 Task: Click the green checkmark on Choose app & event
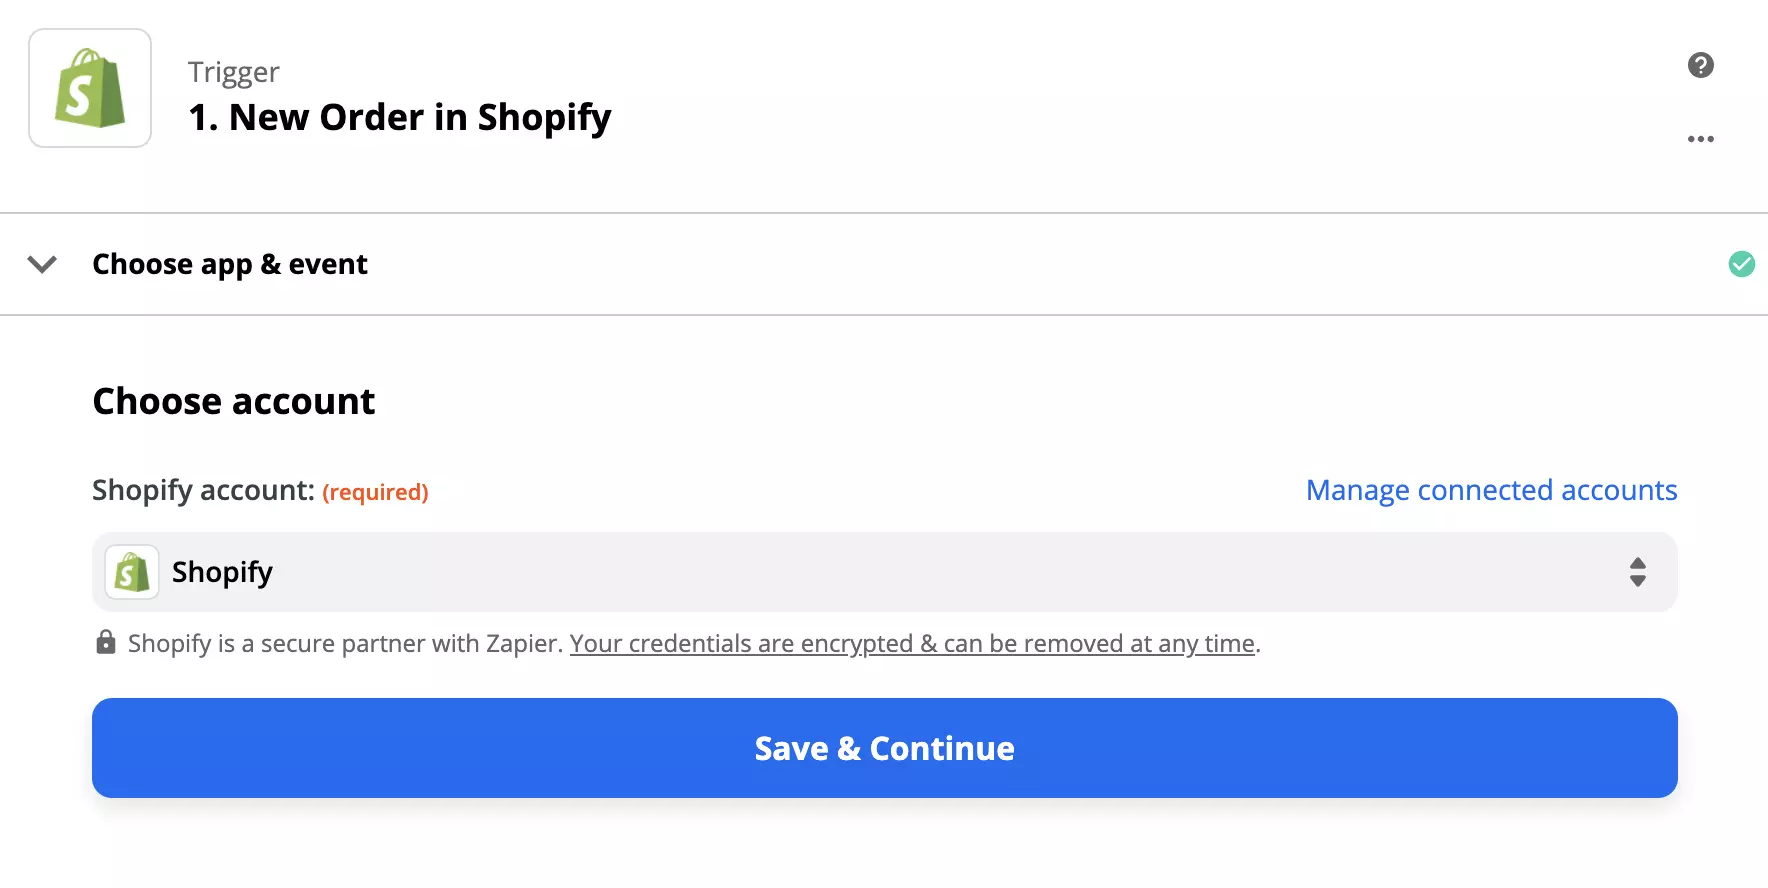(x=1741, y=264)
